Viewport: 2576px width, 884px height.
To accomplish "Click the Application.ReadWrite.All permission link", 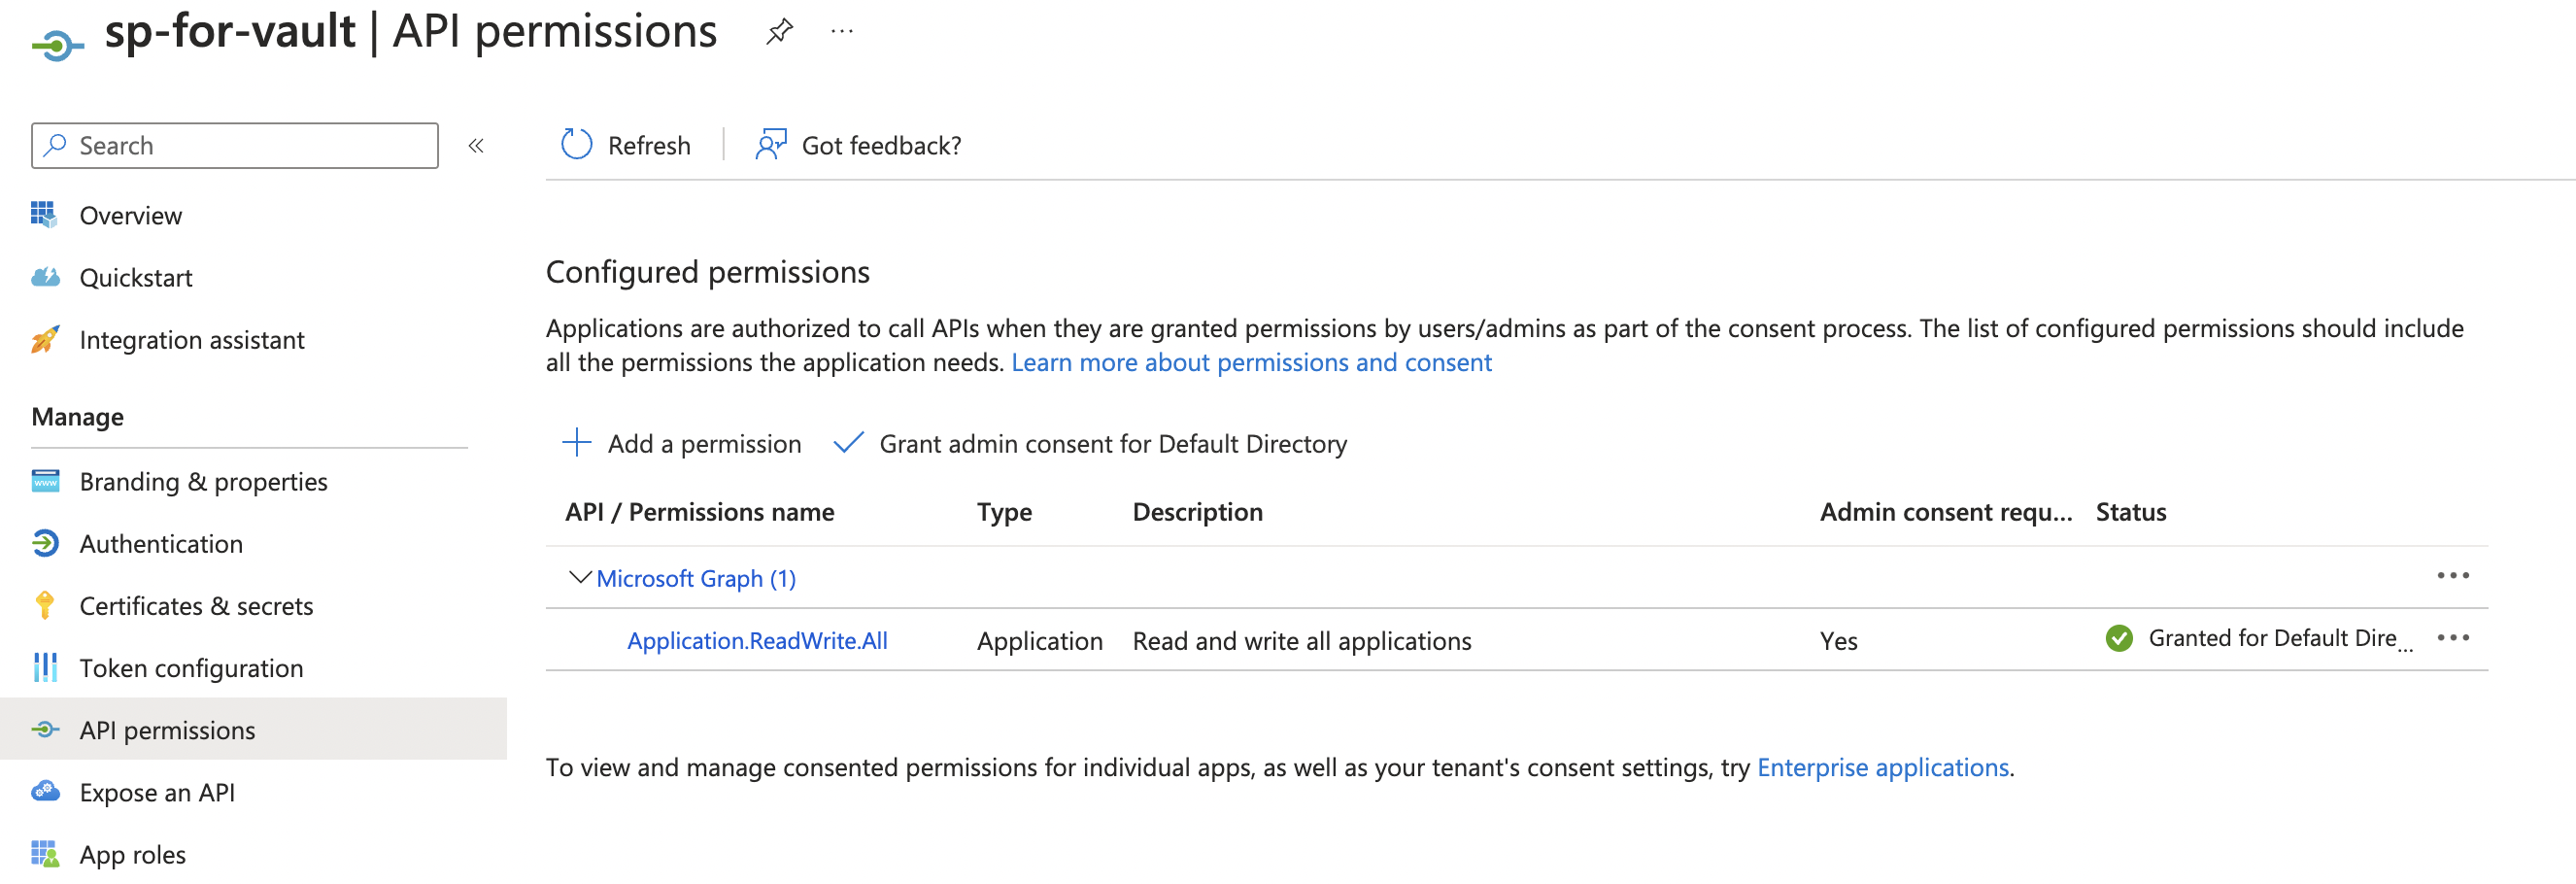I will click(757, 640).
